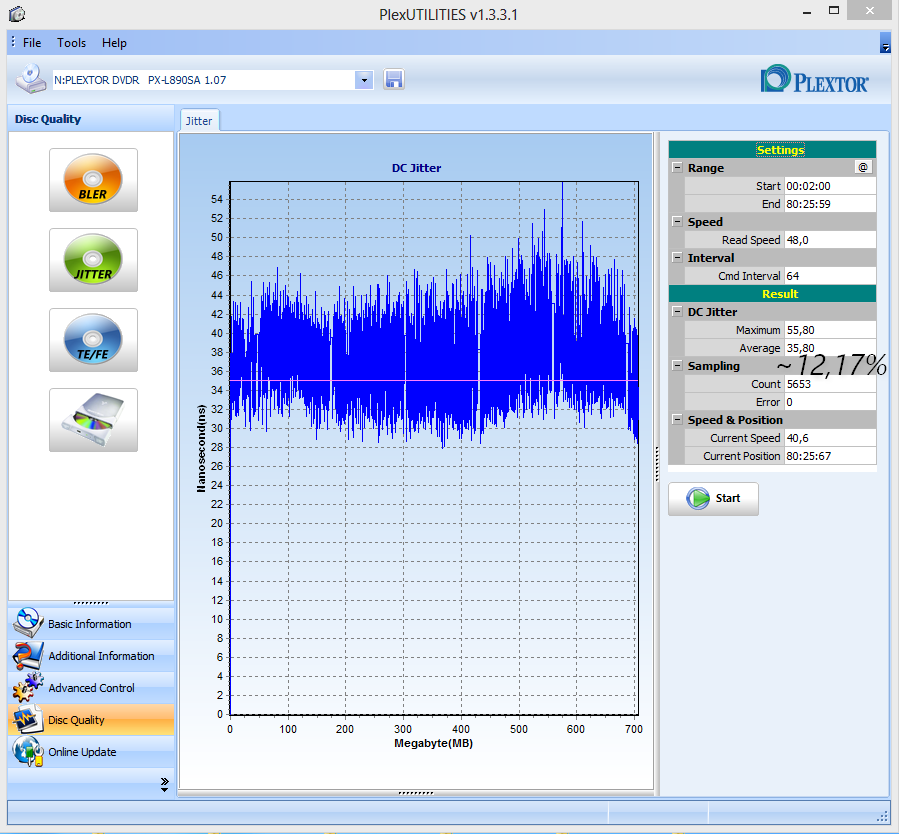Click the sidebar overflow chevron

click(x=165, y=784)
